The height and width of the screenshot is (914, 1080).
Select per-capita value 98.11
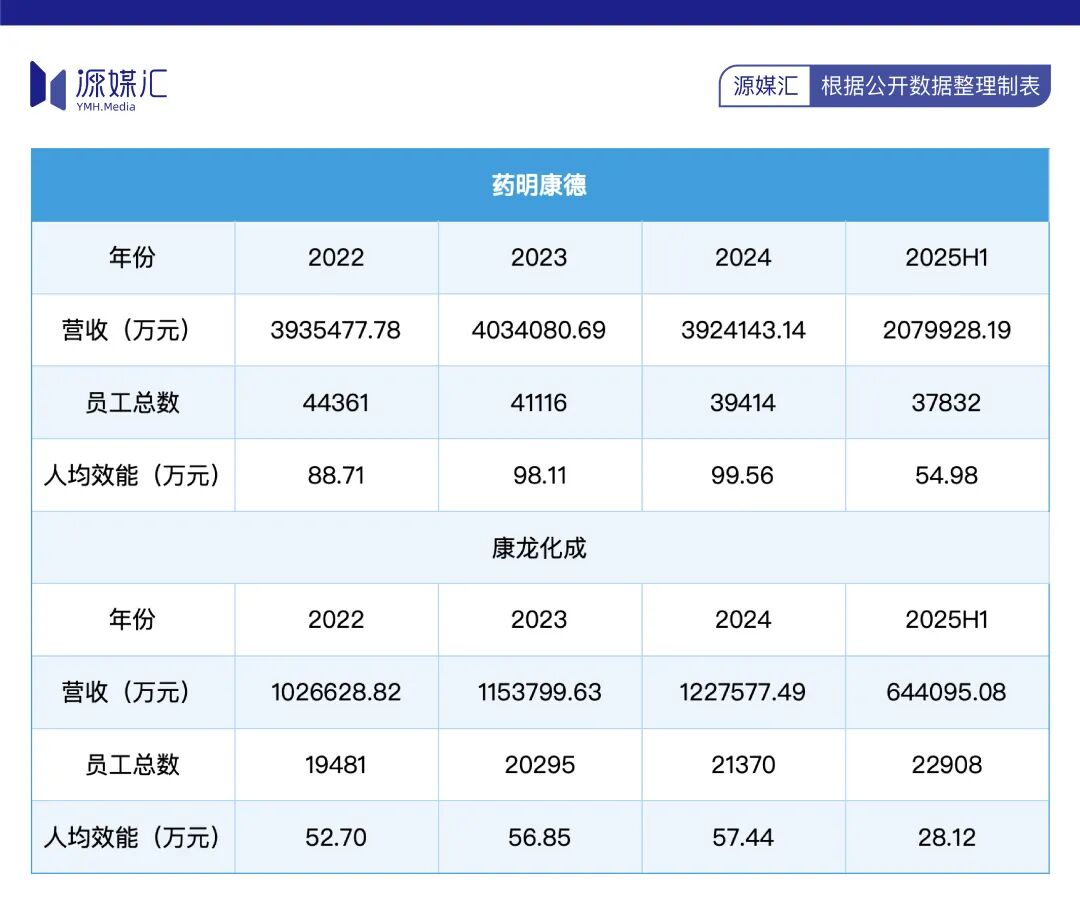[x=539, y=475]
